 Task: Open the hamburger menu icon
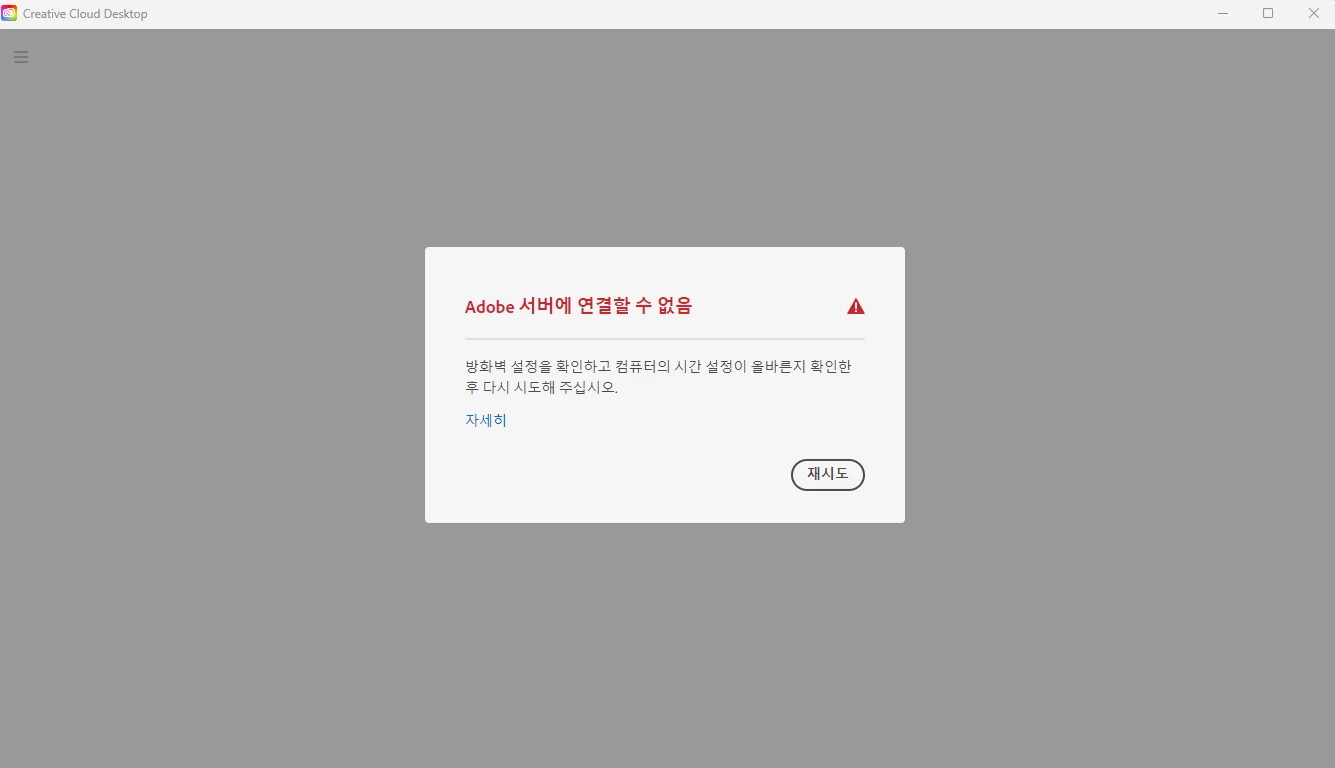pos(21,57)
